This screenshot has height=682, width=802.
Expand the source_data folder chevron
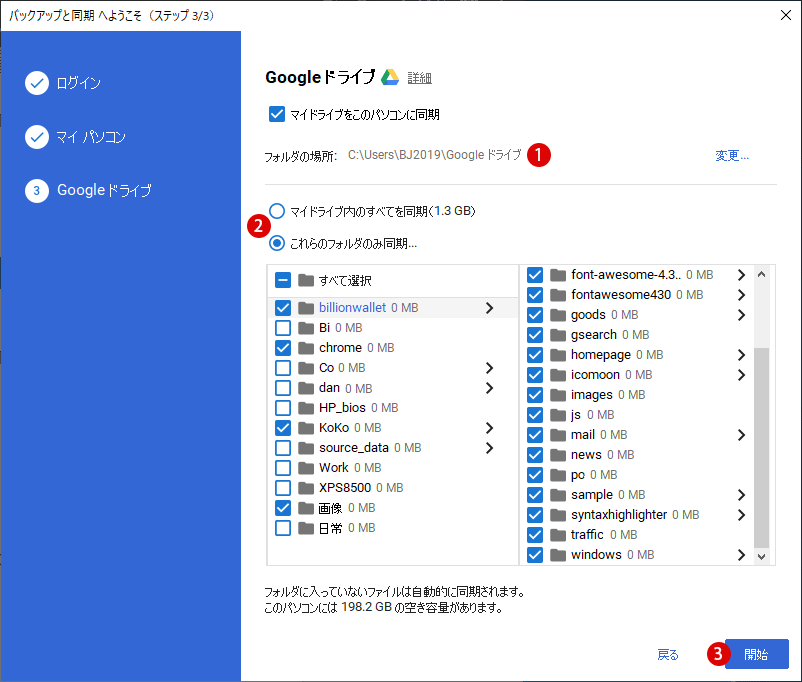coord(489,448)
